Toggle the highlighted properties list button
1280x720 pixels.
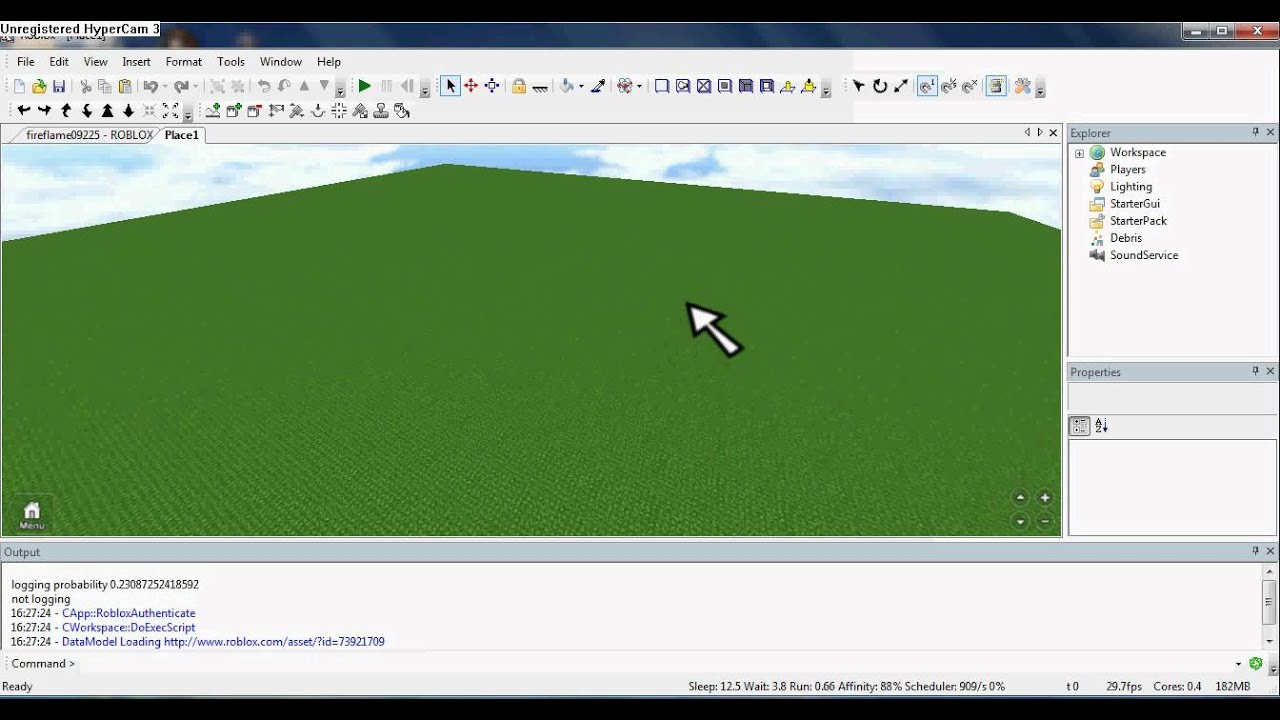(996, 86)
